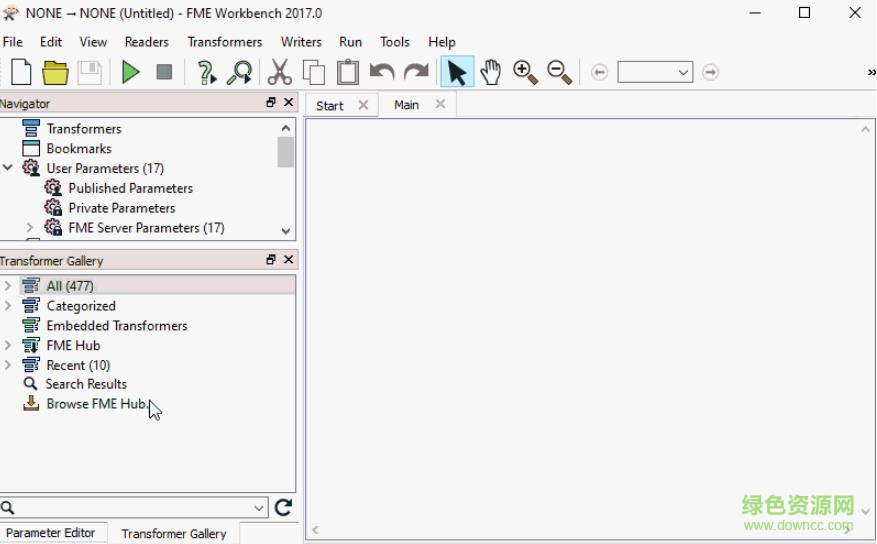The height and width of the screenshot is (544, 877).
Task: Select Embedded Transformers in gallery
Action: pos(117,325)
